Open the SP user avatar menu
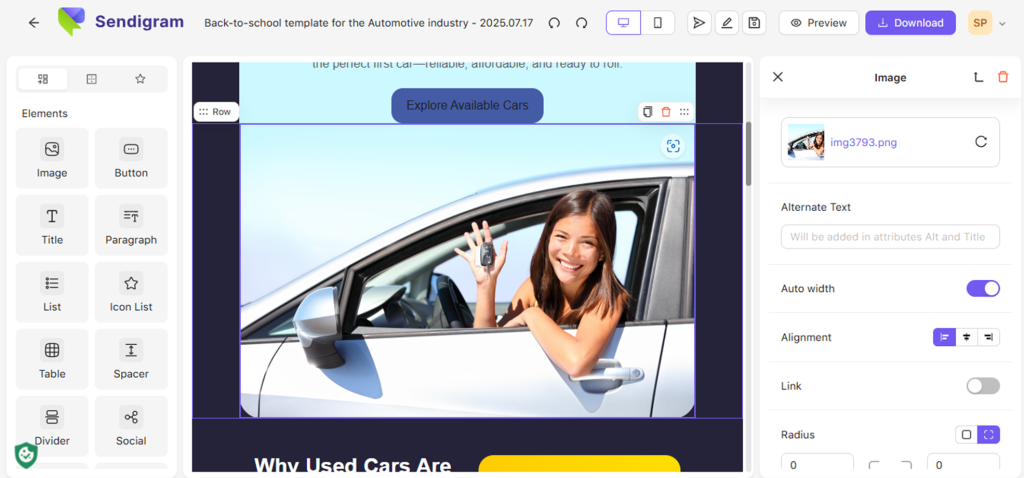1024x478 pixels. (980, 23)
